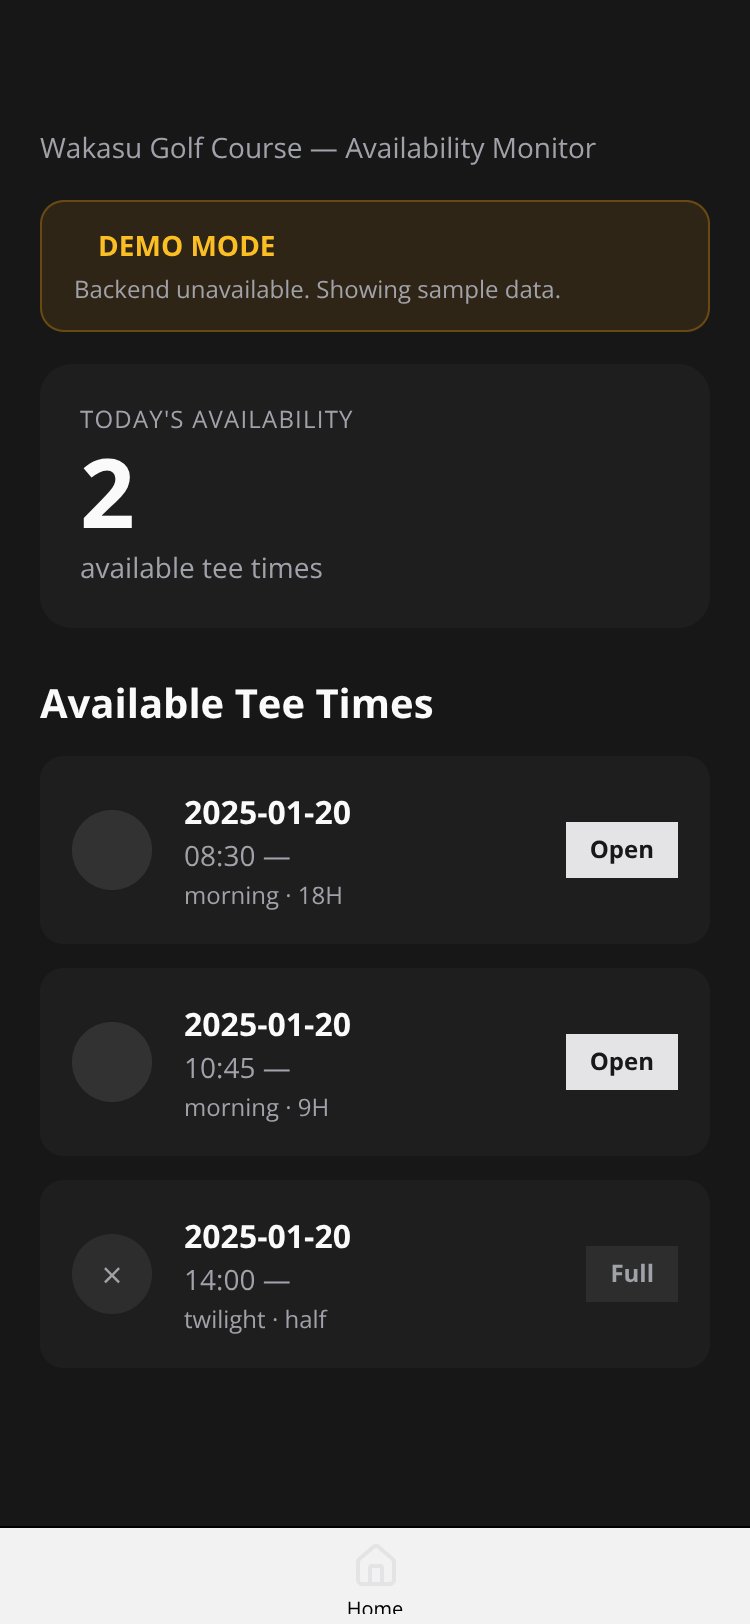Image resolution: width=750 pixels, height=1624 pixels.
Task: Click the "morning · 18H" detail line
Action: pos(263,896)
